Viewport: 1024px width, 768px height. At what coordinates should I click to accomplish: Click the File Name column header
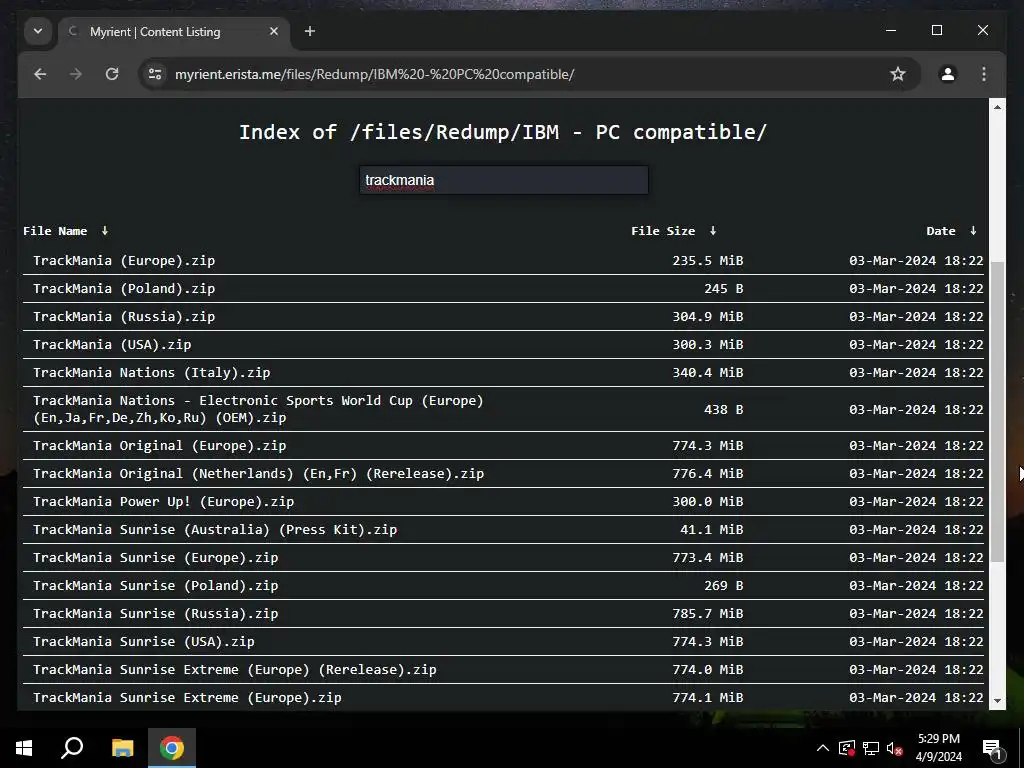(x=55, y=231)
